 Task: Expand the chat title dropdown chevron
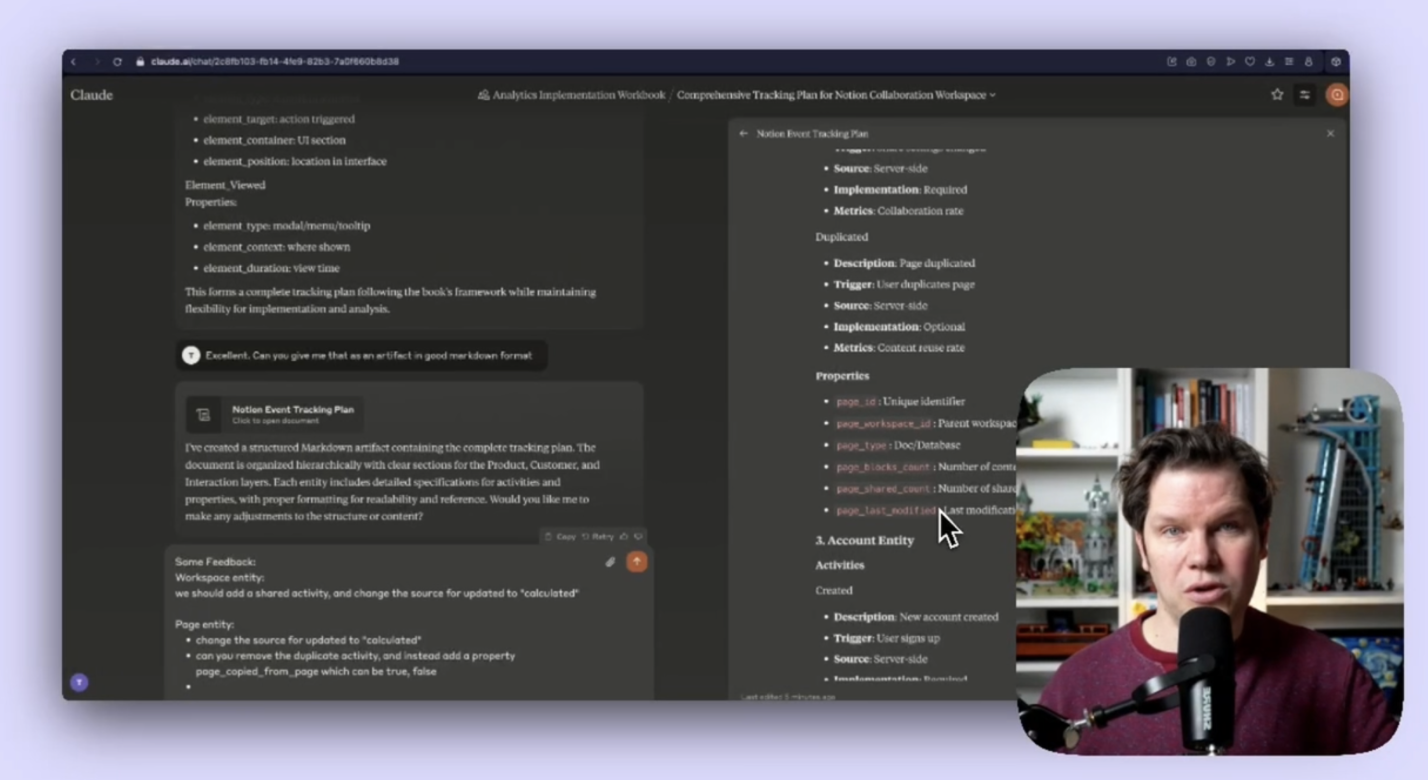[x=992, y=96]
